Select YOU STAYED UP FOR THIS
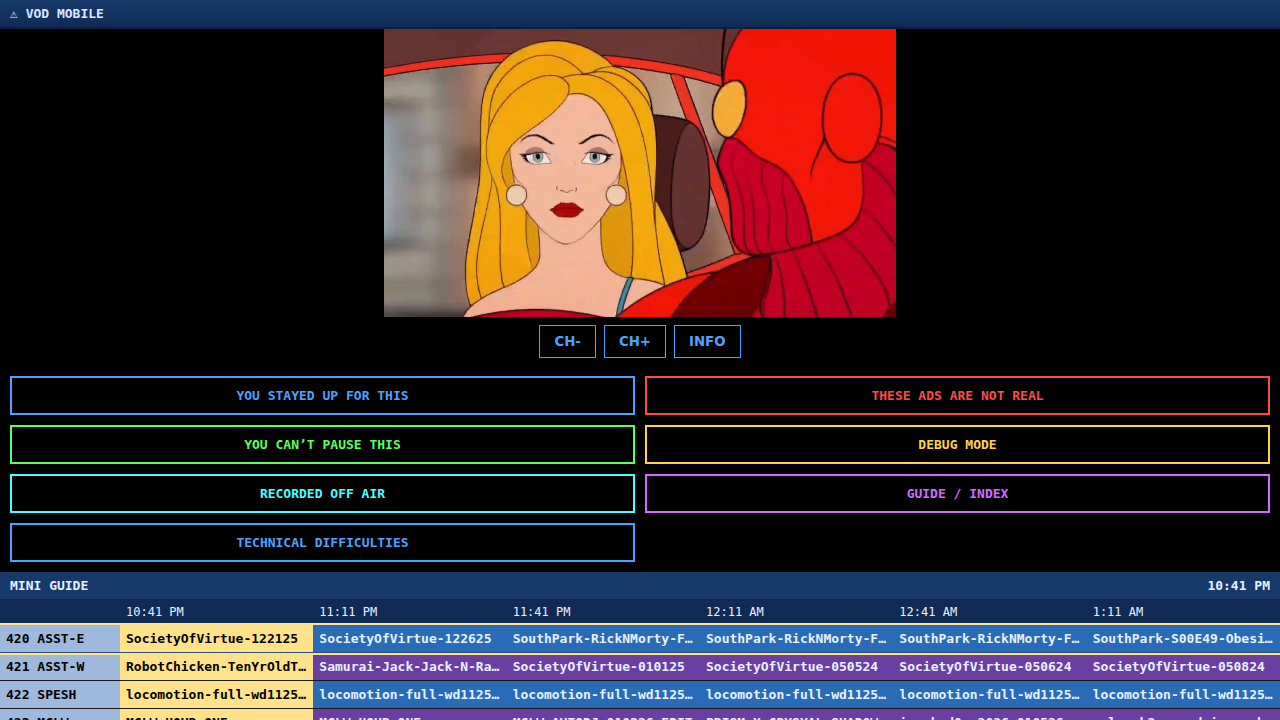 coord(322,395)
